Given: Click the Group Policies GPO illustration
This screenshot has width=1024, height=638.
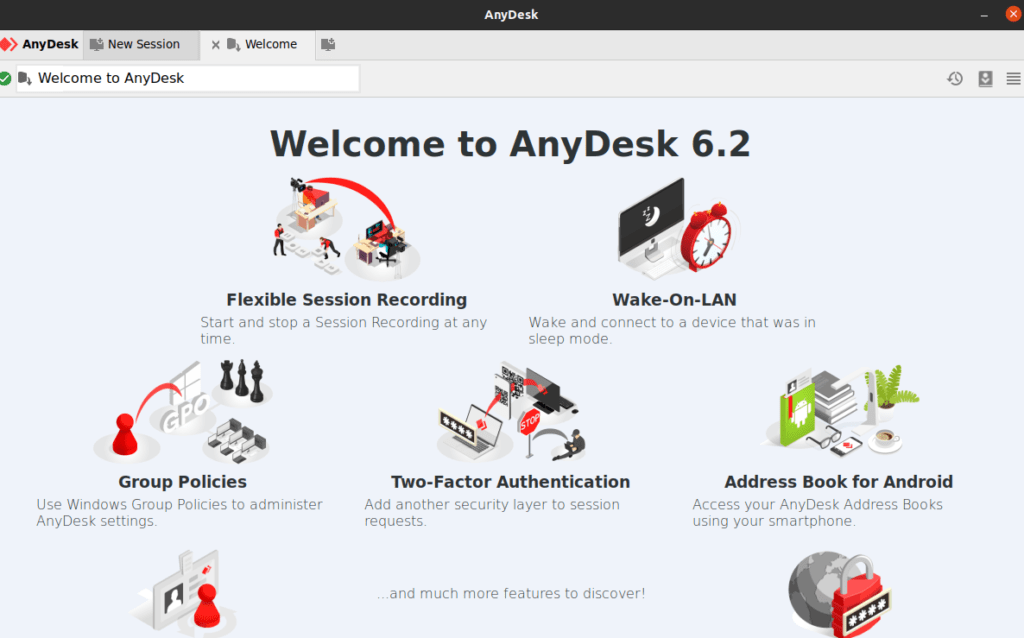Looking at the screenshot, I should 183,410.
